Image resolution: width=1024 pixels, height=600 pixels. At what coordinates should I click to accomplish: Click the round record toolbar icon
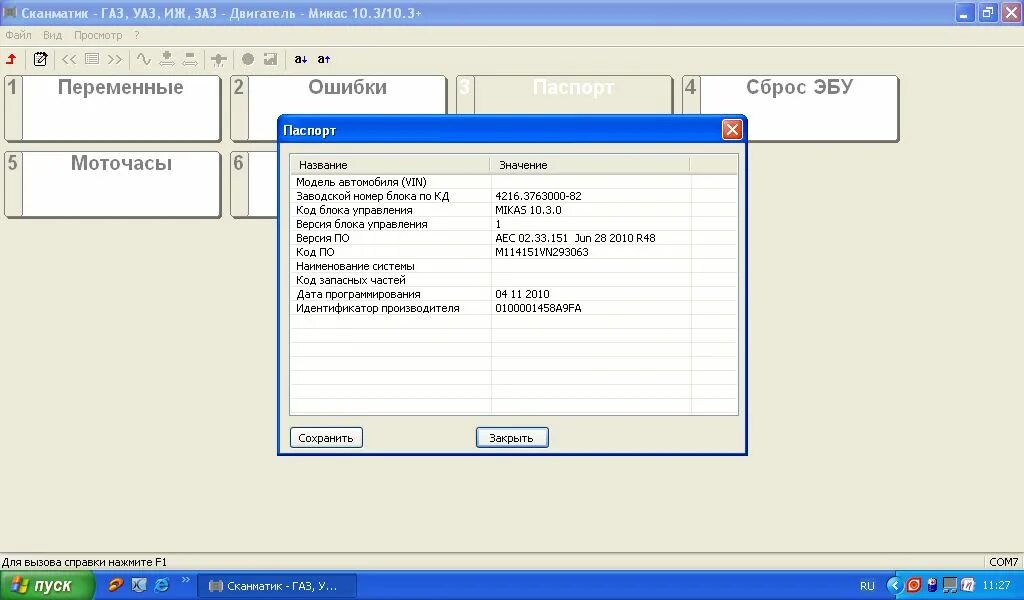[x=248, y=59]
